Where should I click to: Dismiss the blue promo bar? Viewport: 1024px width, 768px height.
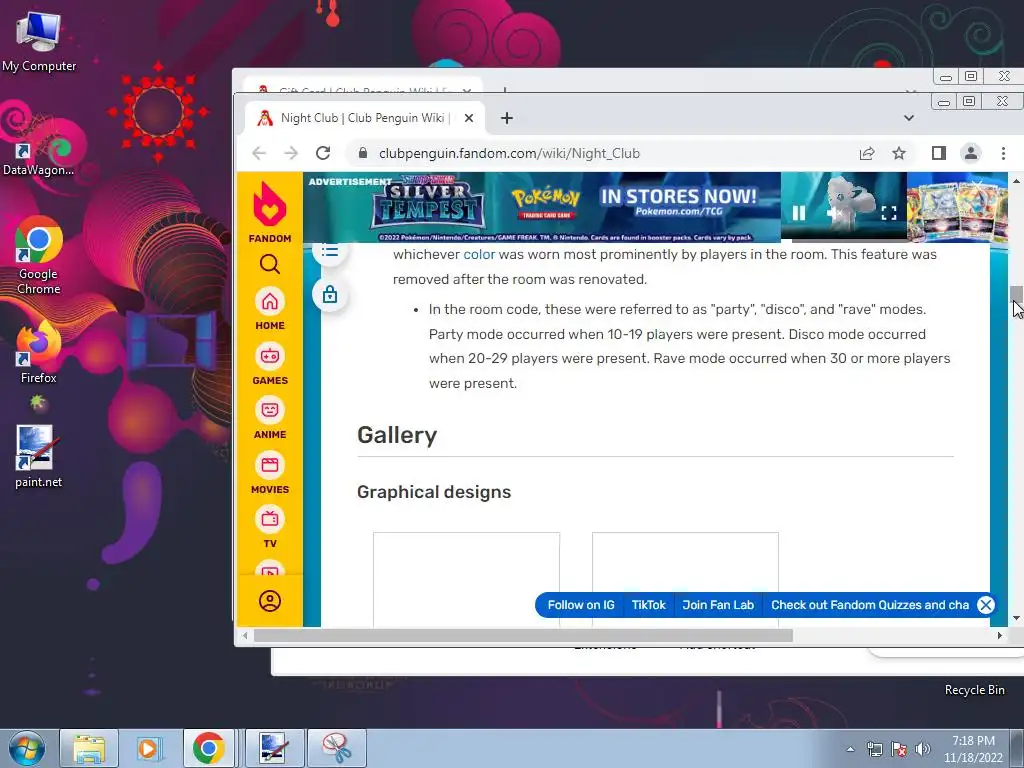(x=985, y=605)
